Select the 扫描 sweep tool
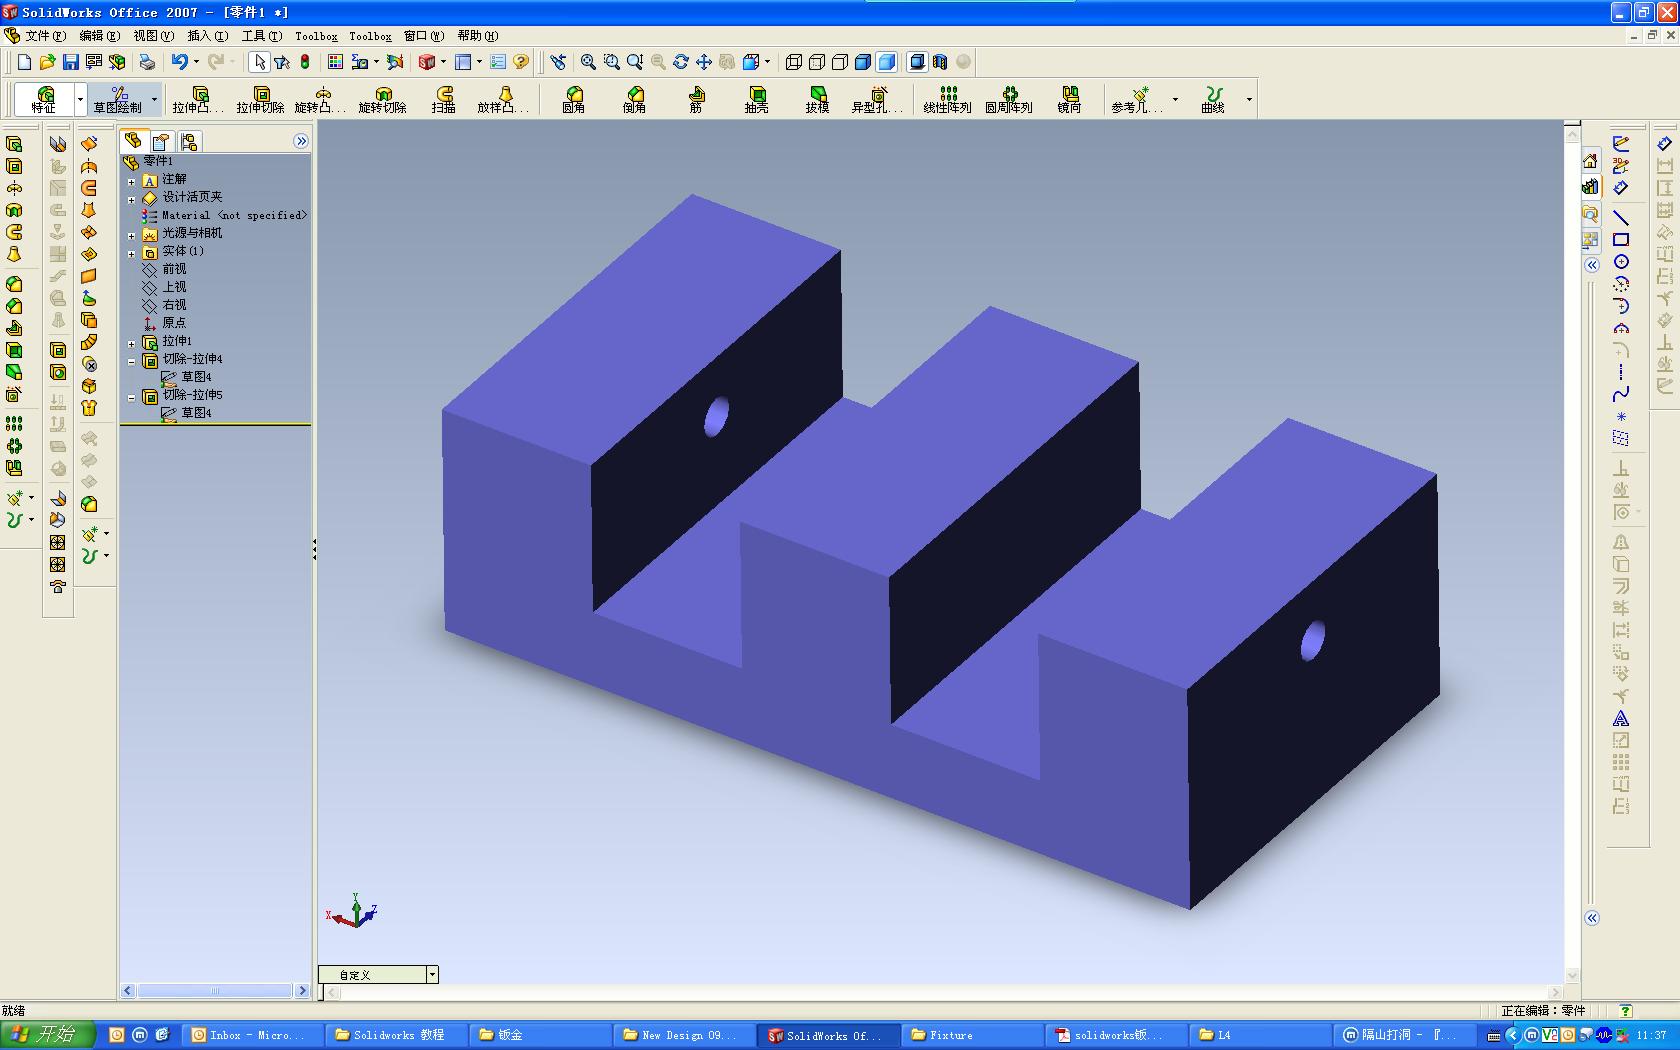This screenshot has width=1680, height=1050. tap(444, 100)
